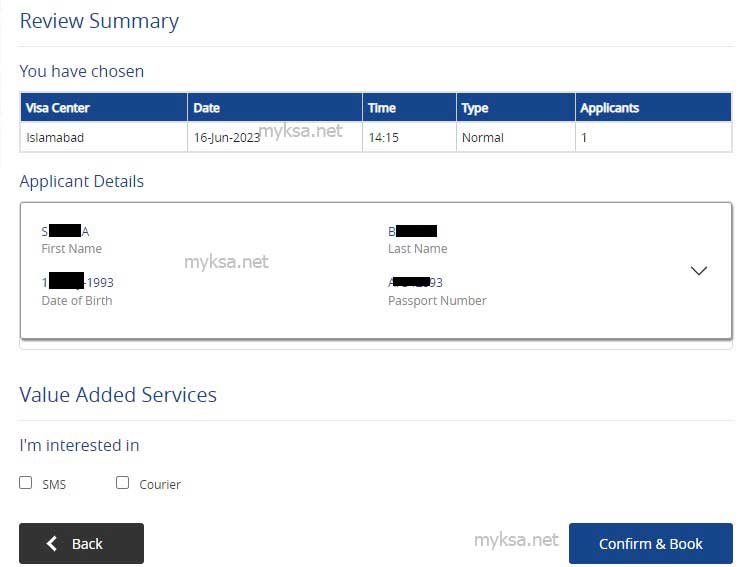
Task: Click the Date of Birth label
Action: click(x=77, y=301)
